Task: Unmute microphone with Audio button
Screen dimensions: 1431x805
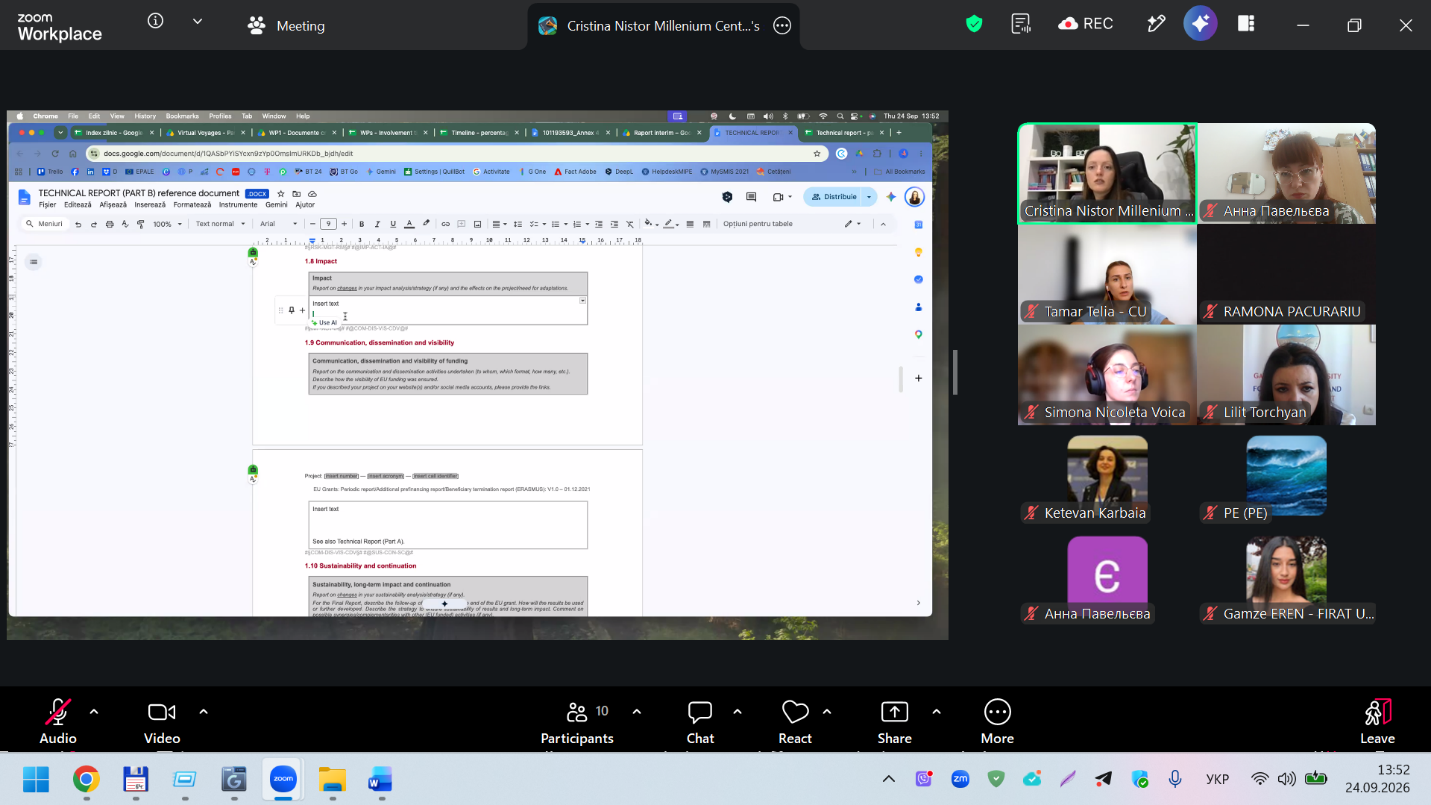Action: tap(58, 722)
